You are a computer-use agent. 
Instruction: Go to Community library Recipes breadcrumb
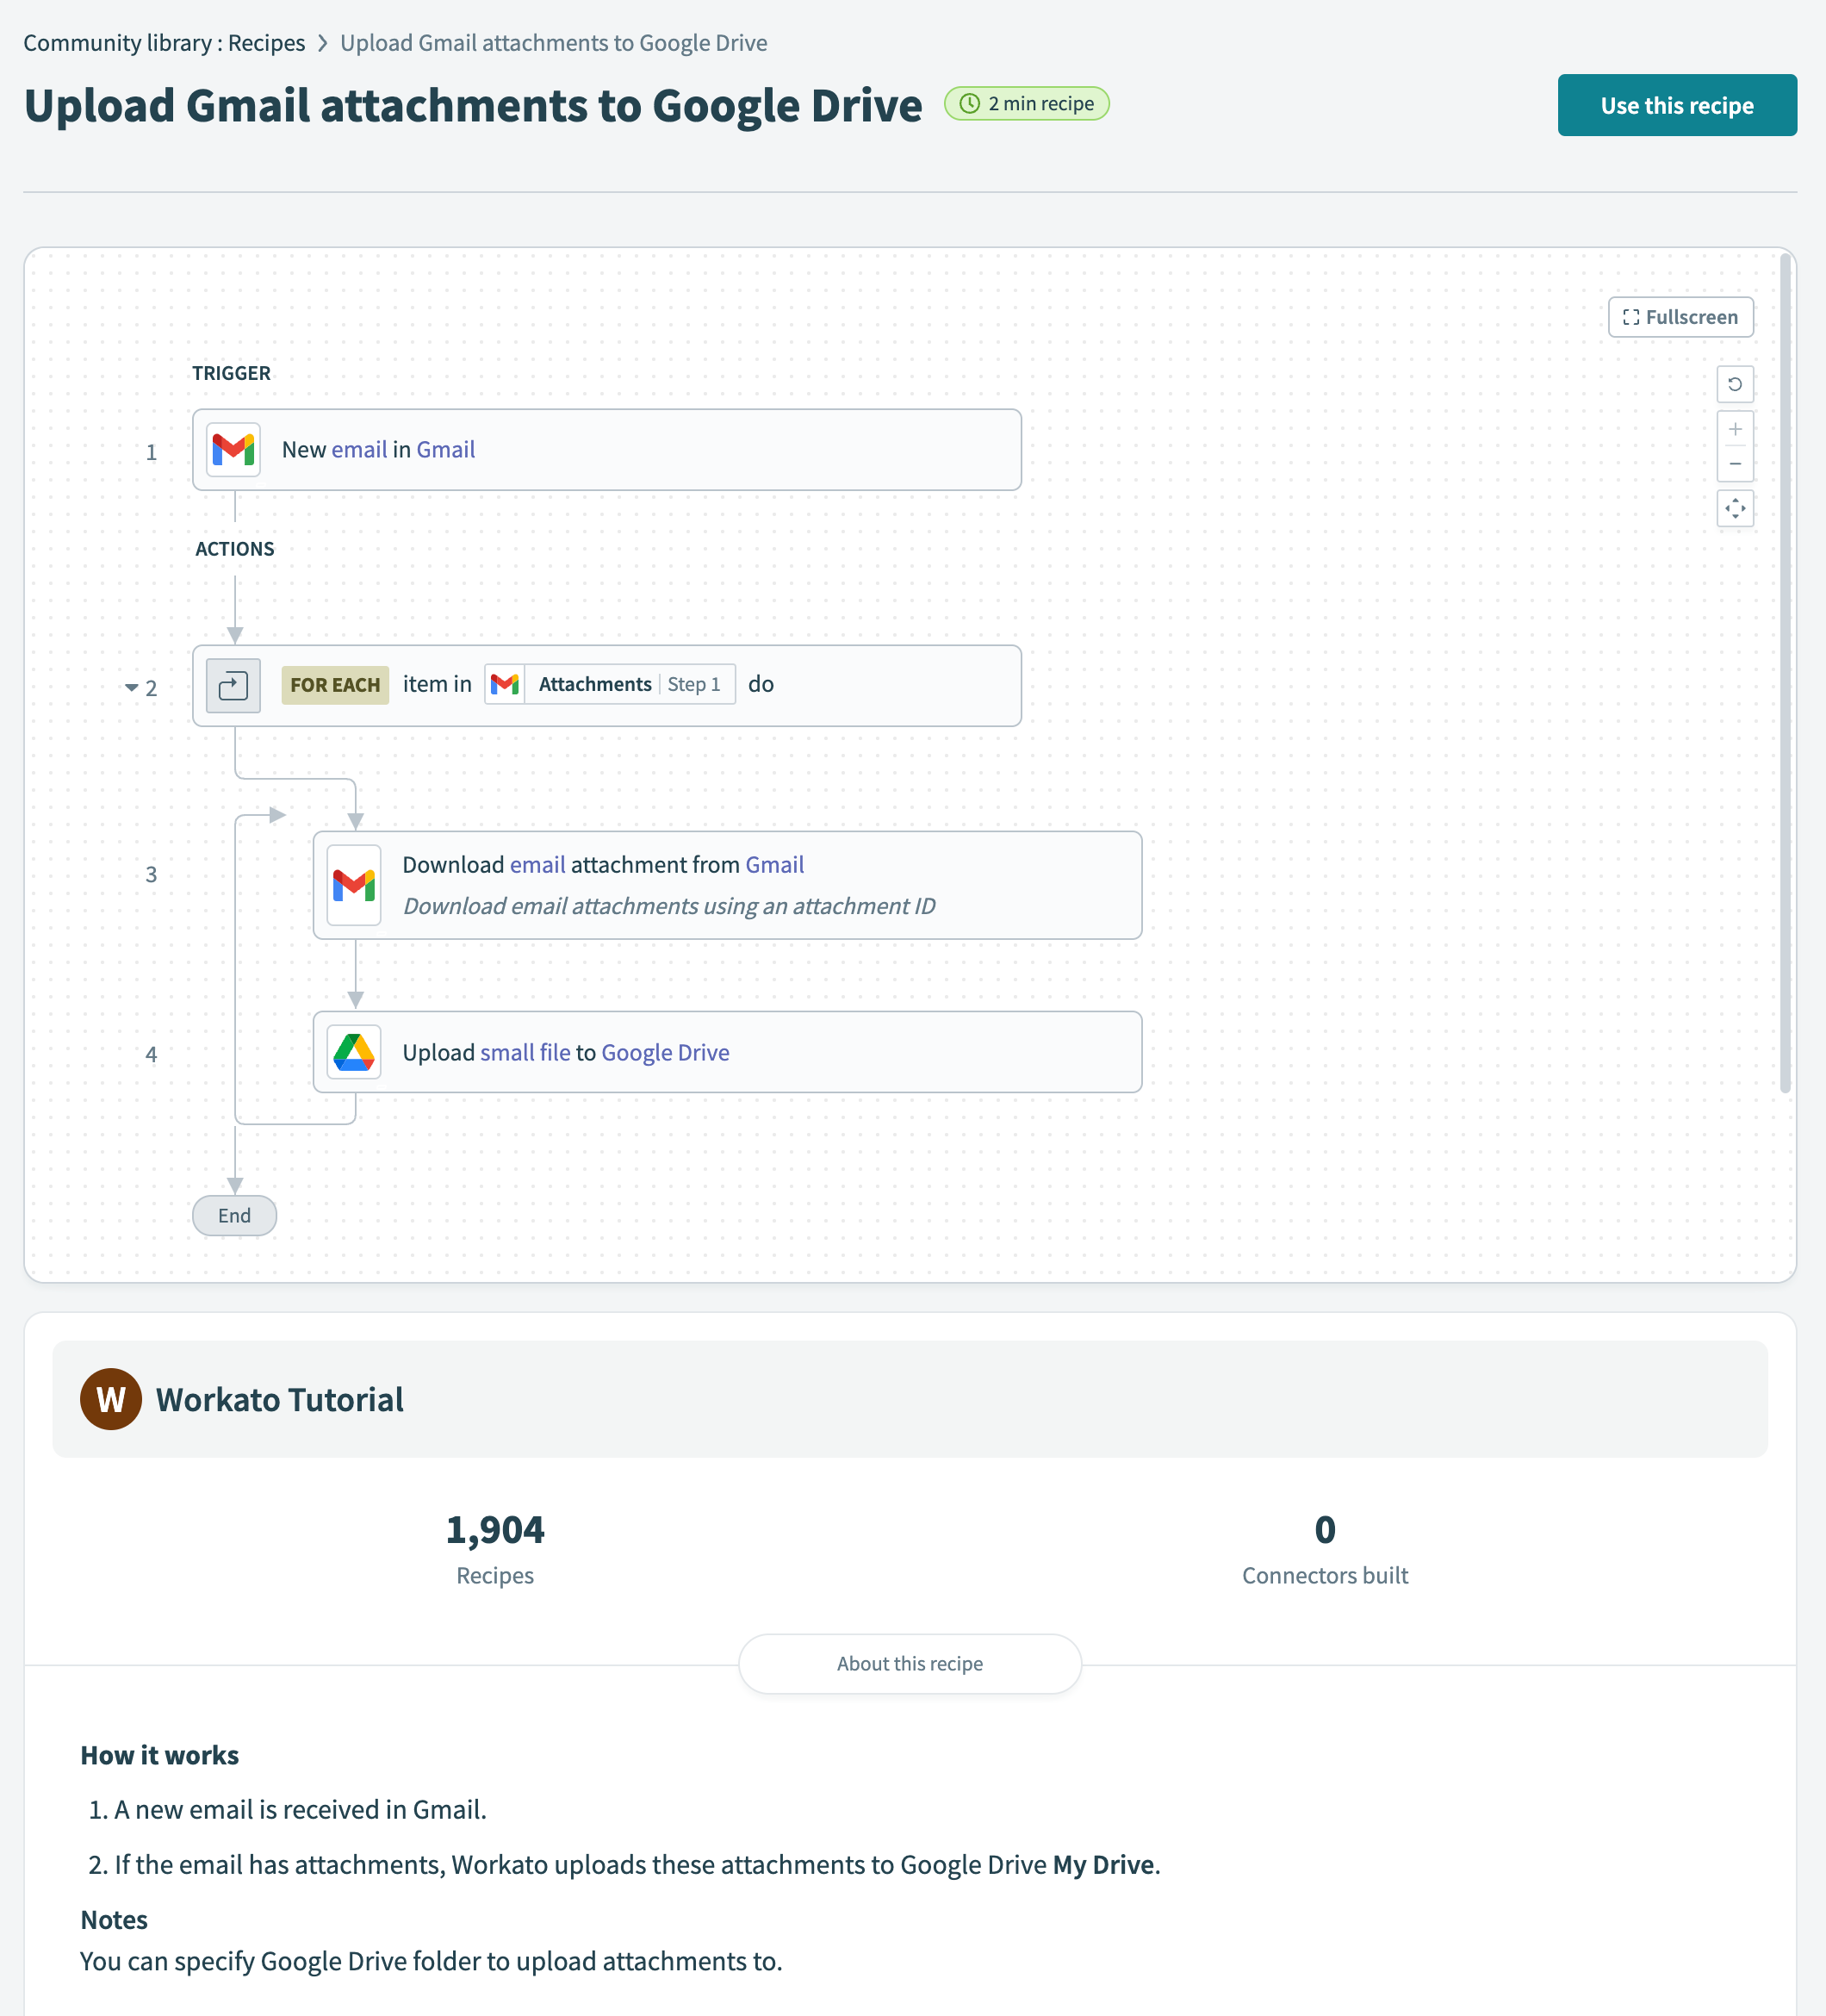[x=164, y=43]
